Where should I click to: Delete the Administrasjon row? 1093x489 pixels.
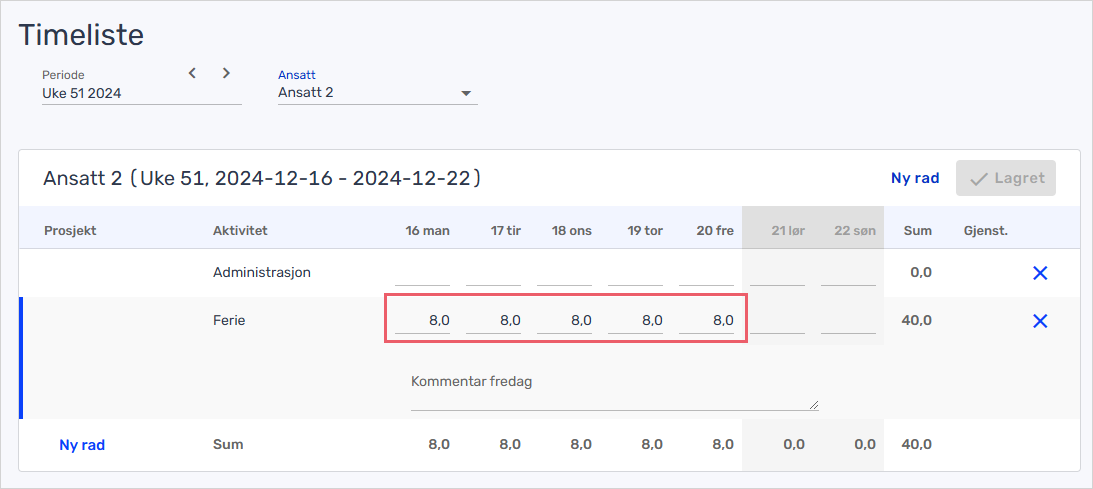coord(1039,273)
